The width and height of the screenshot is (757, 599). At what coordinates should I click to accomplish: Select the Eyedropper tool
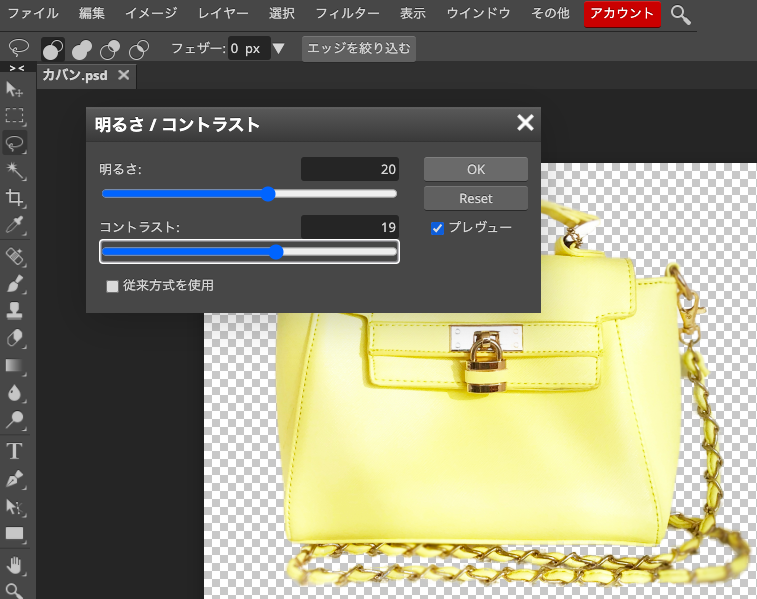14,224
